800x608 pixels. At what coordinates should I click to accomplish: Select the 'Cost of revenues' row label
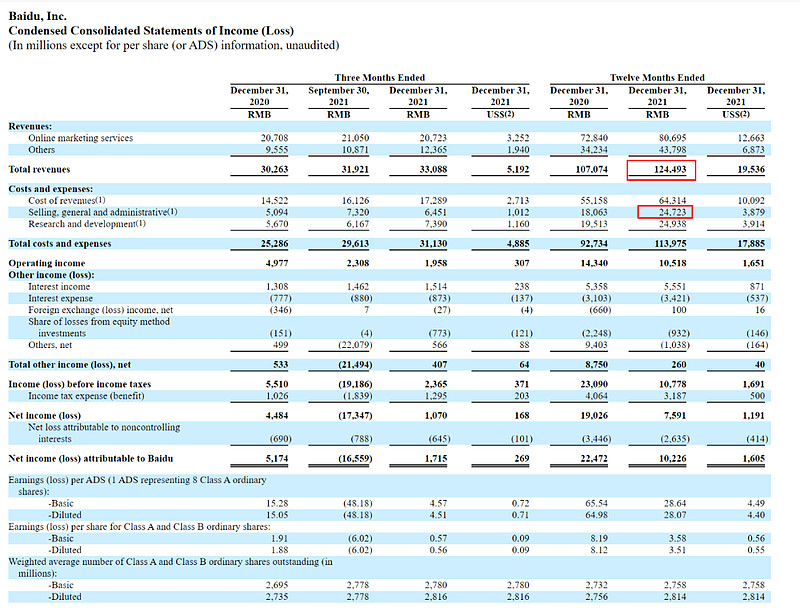67,200
